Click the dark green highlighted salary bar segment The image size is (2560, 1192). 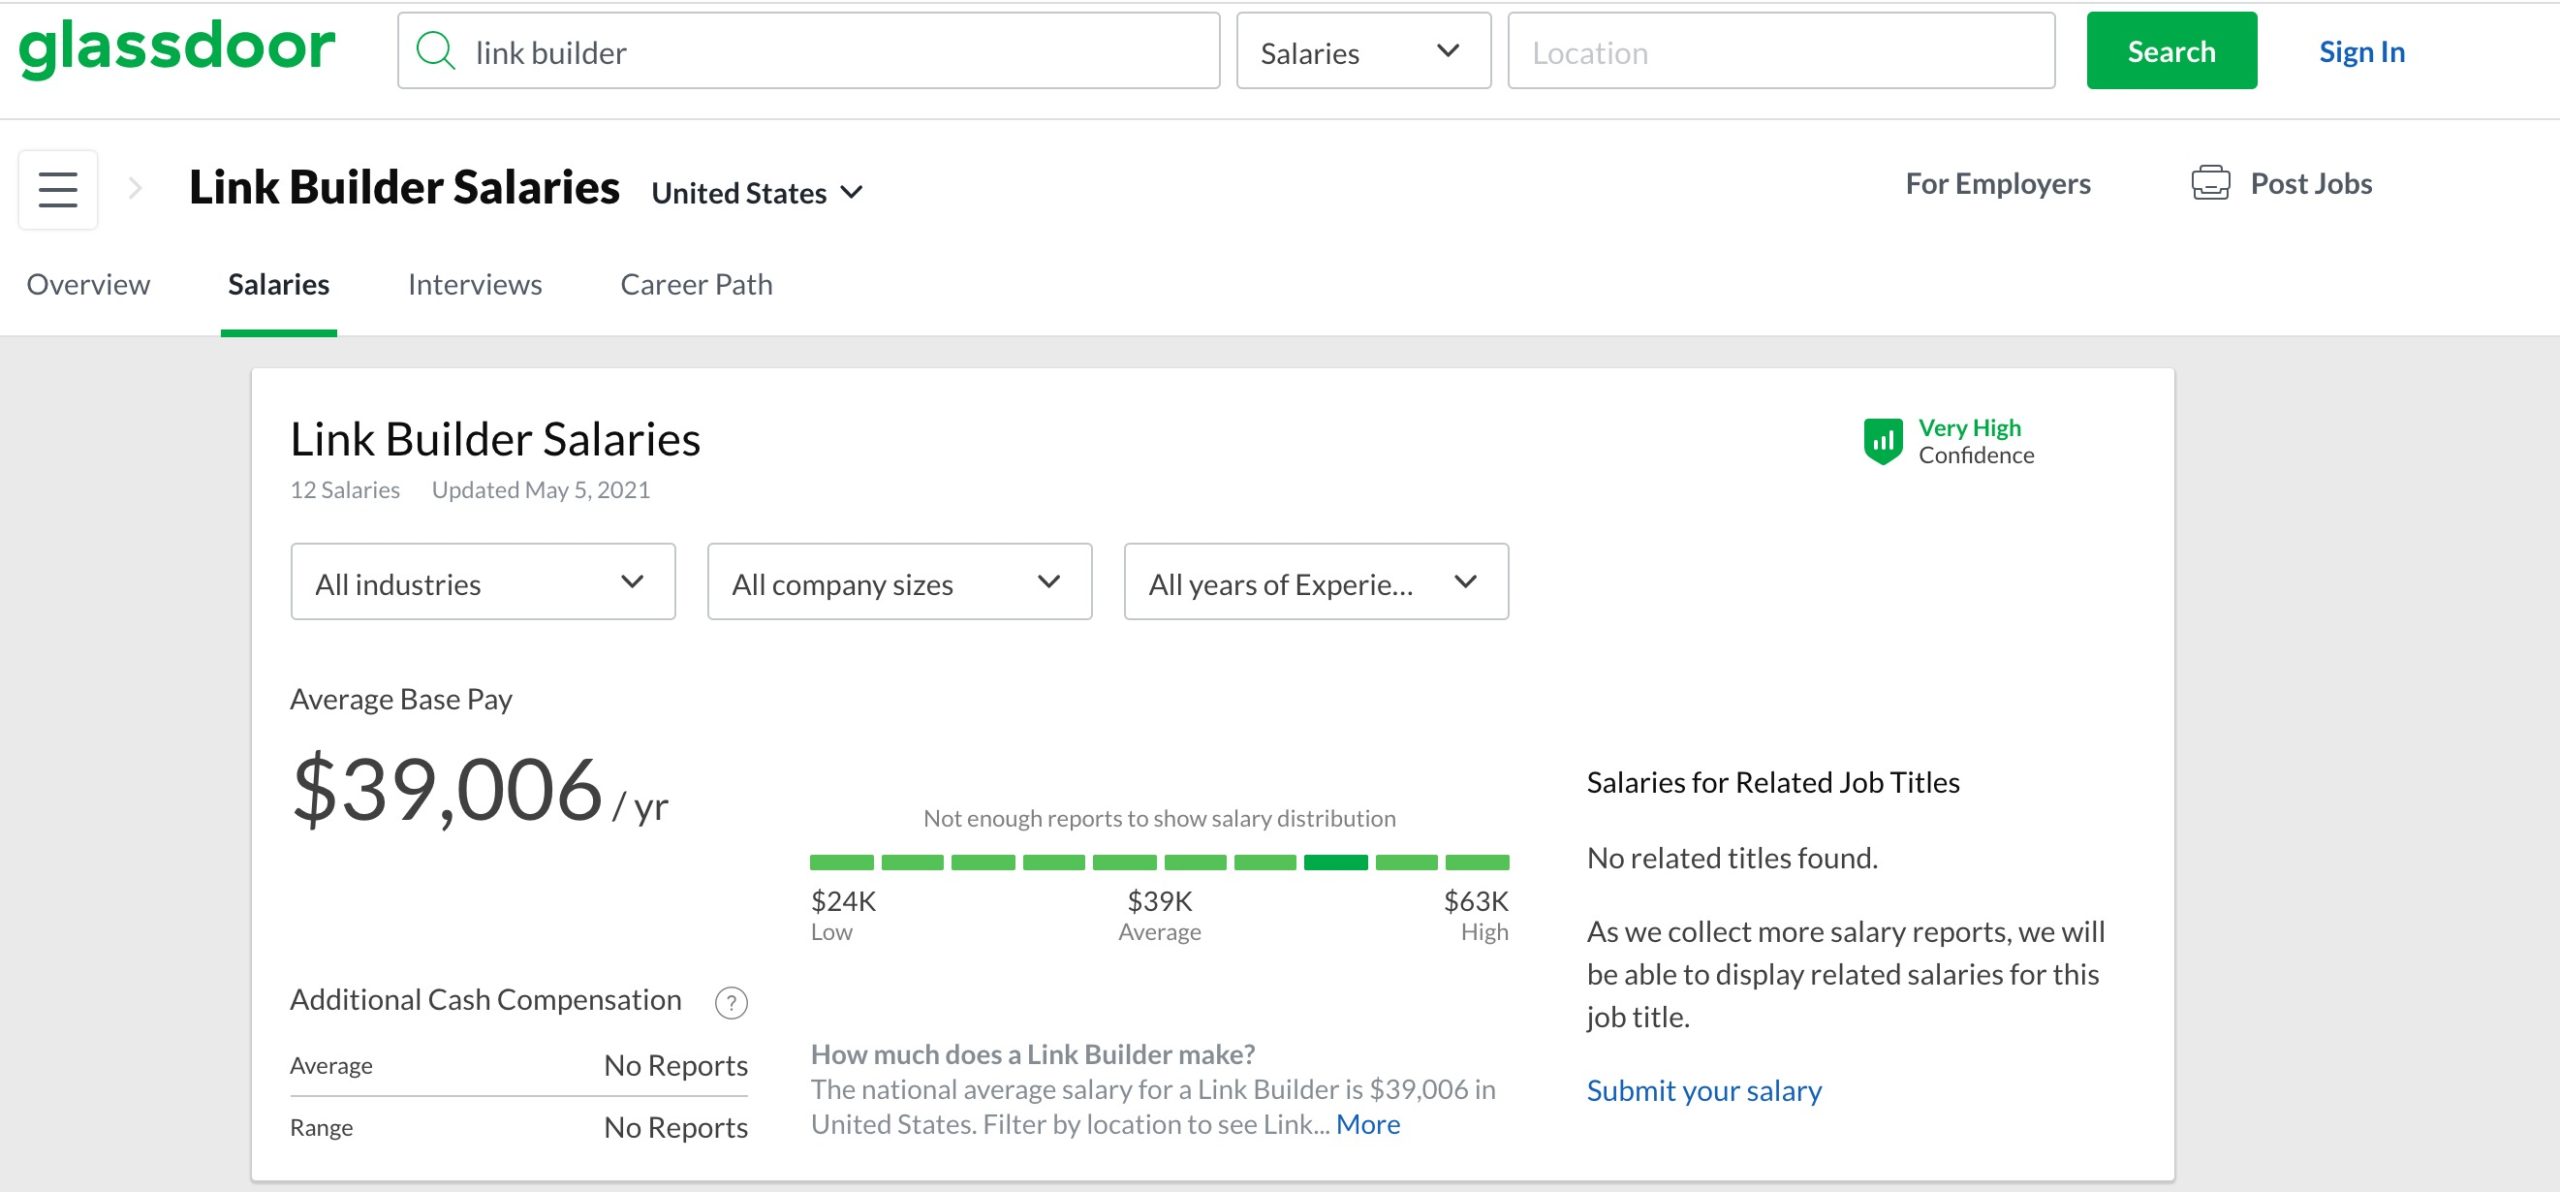1335,862
